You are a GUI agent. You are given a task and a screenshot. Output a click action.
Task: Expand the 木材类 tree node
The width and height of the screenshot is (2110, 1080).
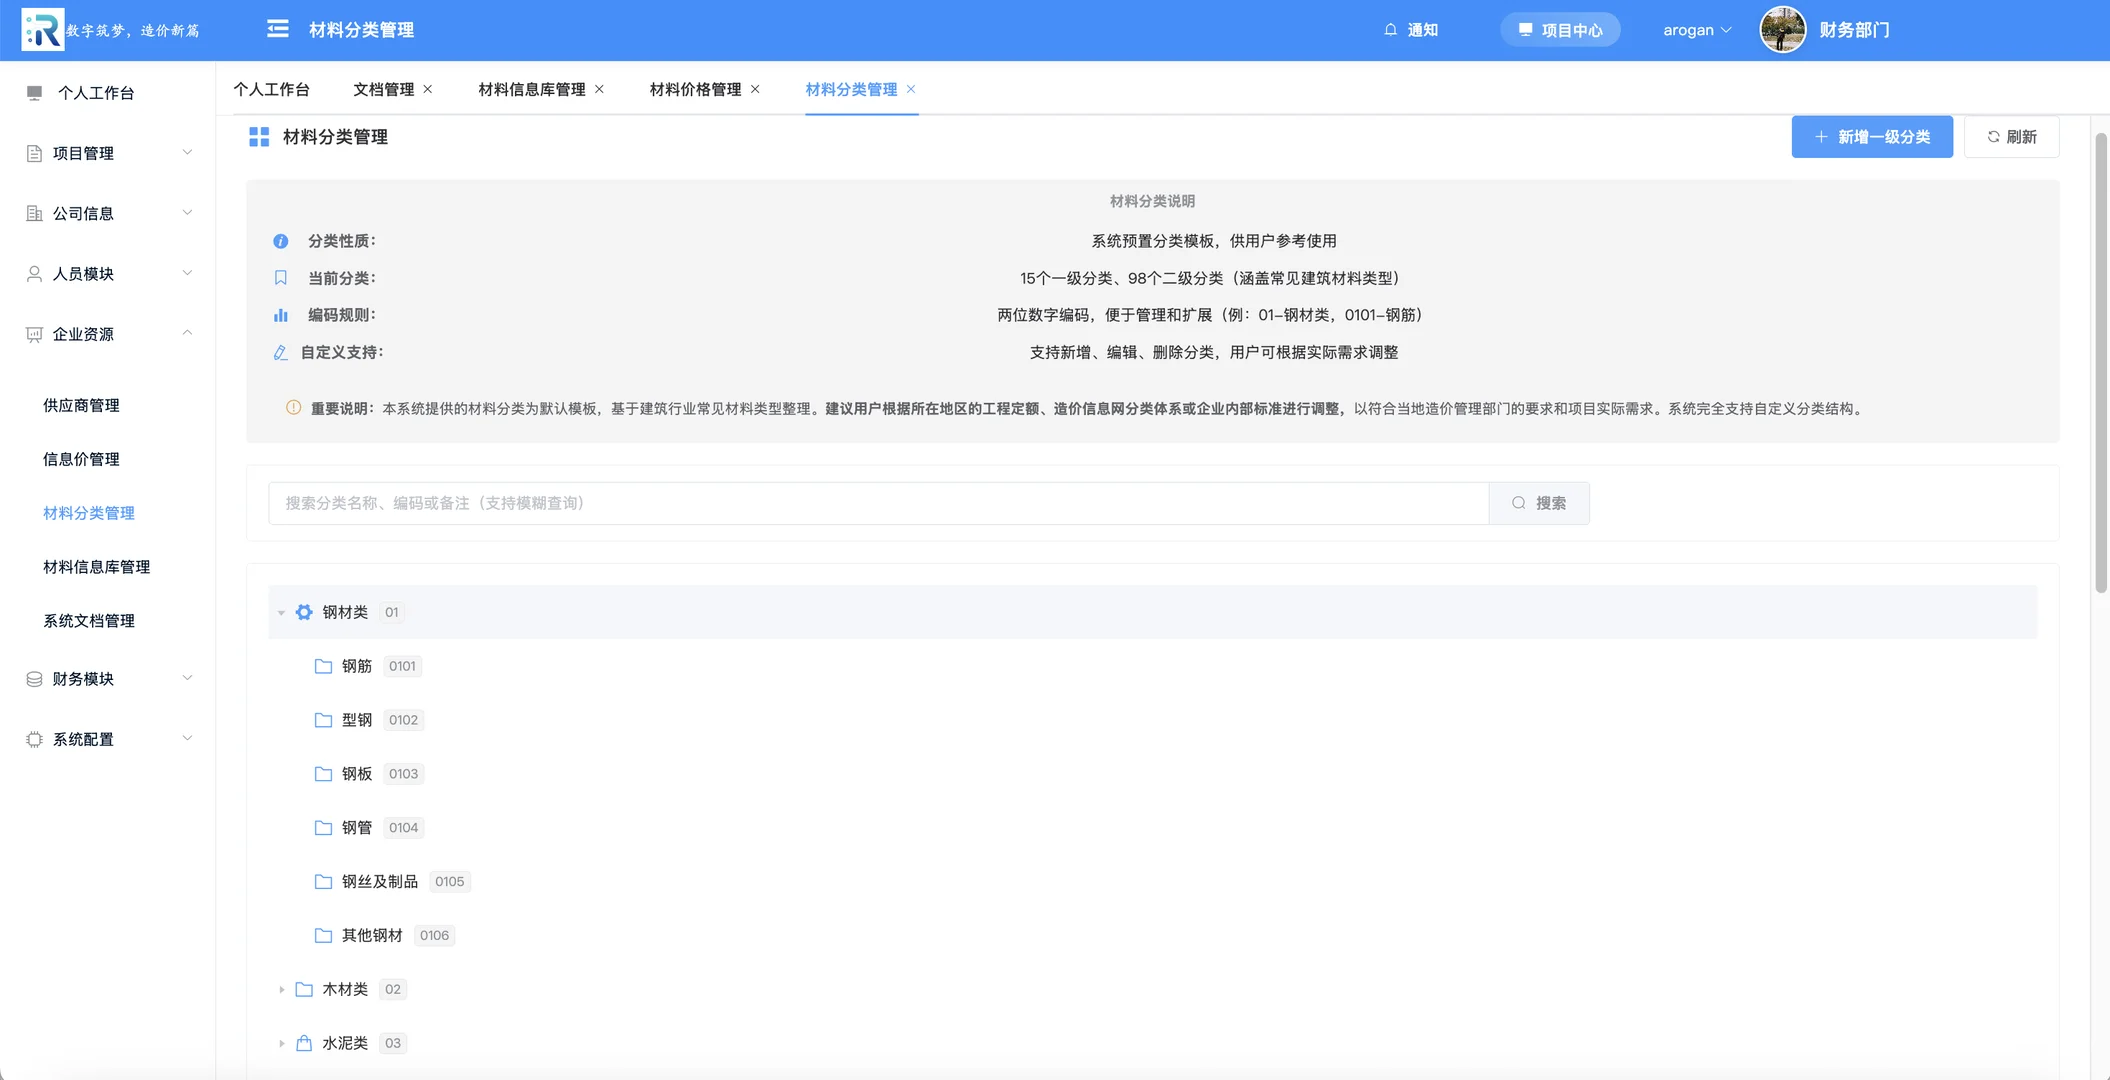point(281,989)
